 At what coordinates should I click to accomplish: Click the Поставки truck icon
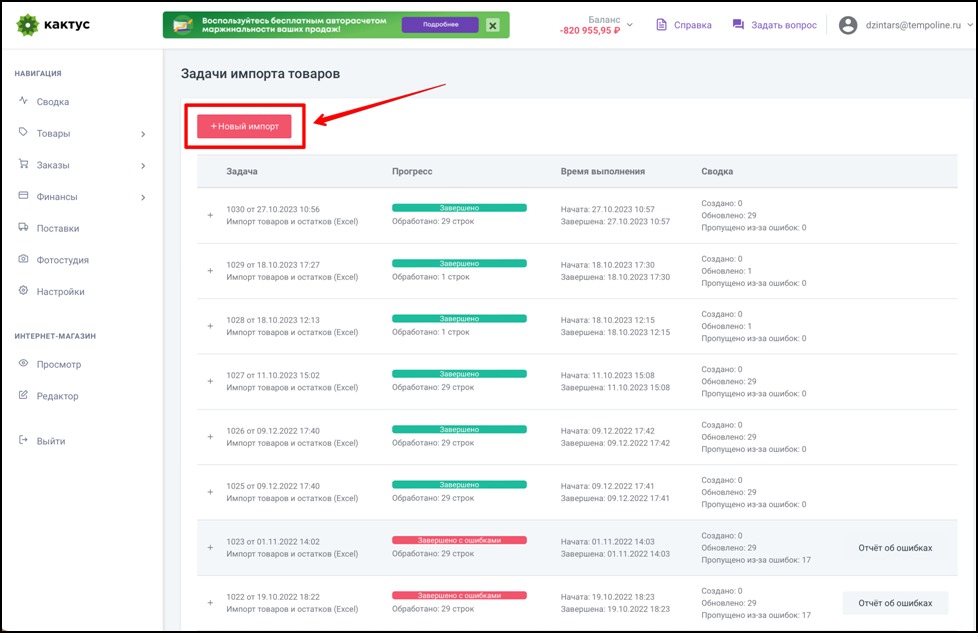23,228
